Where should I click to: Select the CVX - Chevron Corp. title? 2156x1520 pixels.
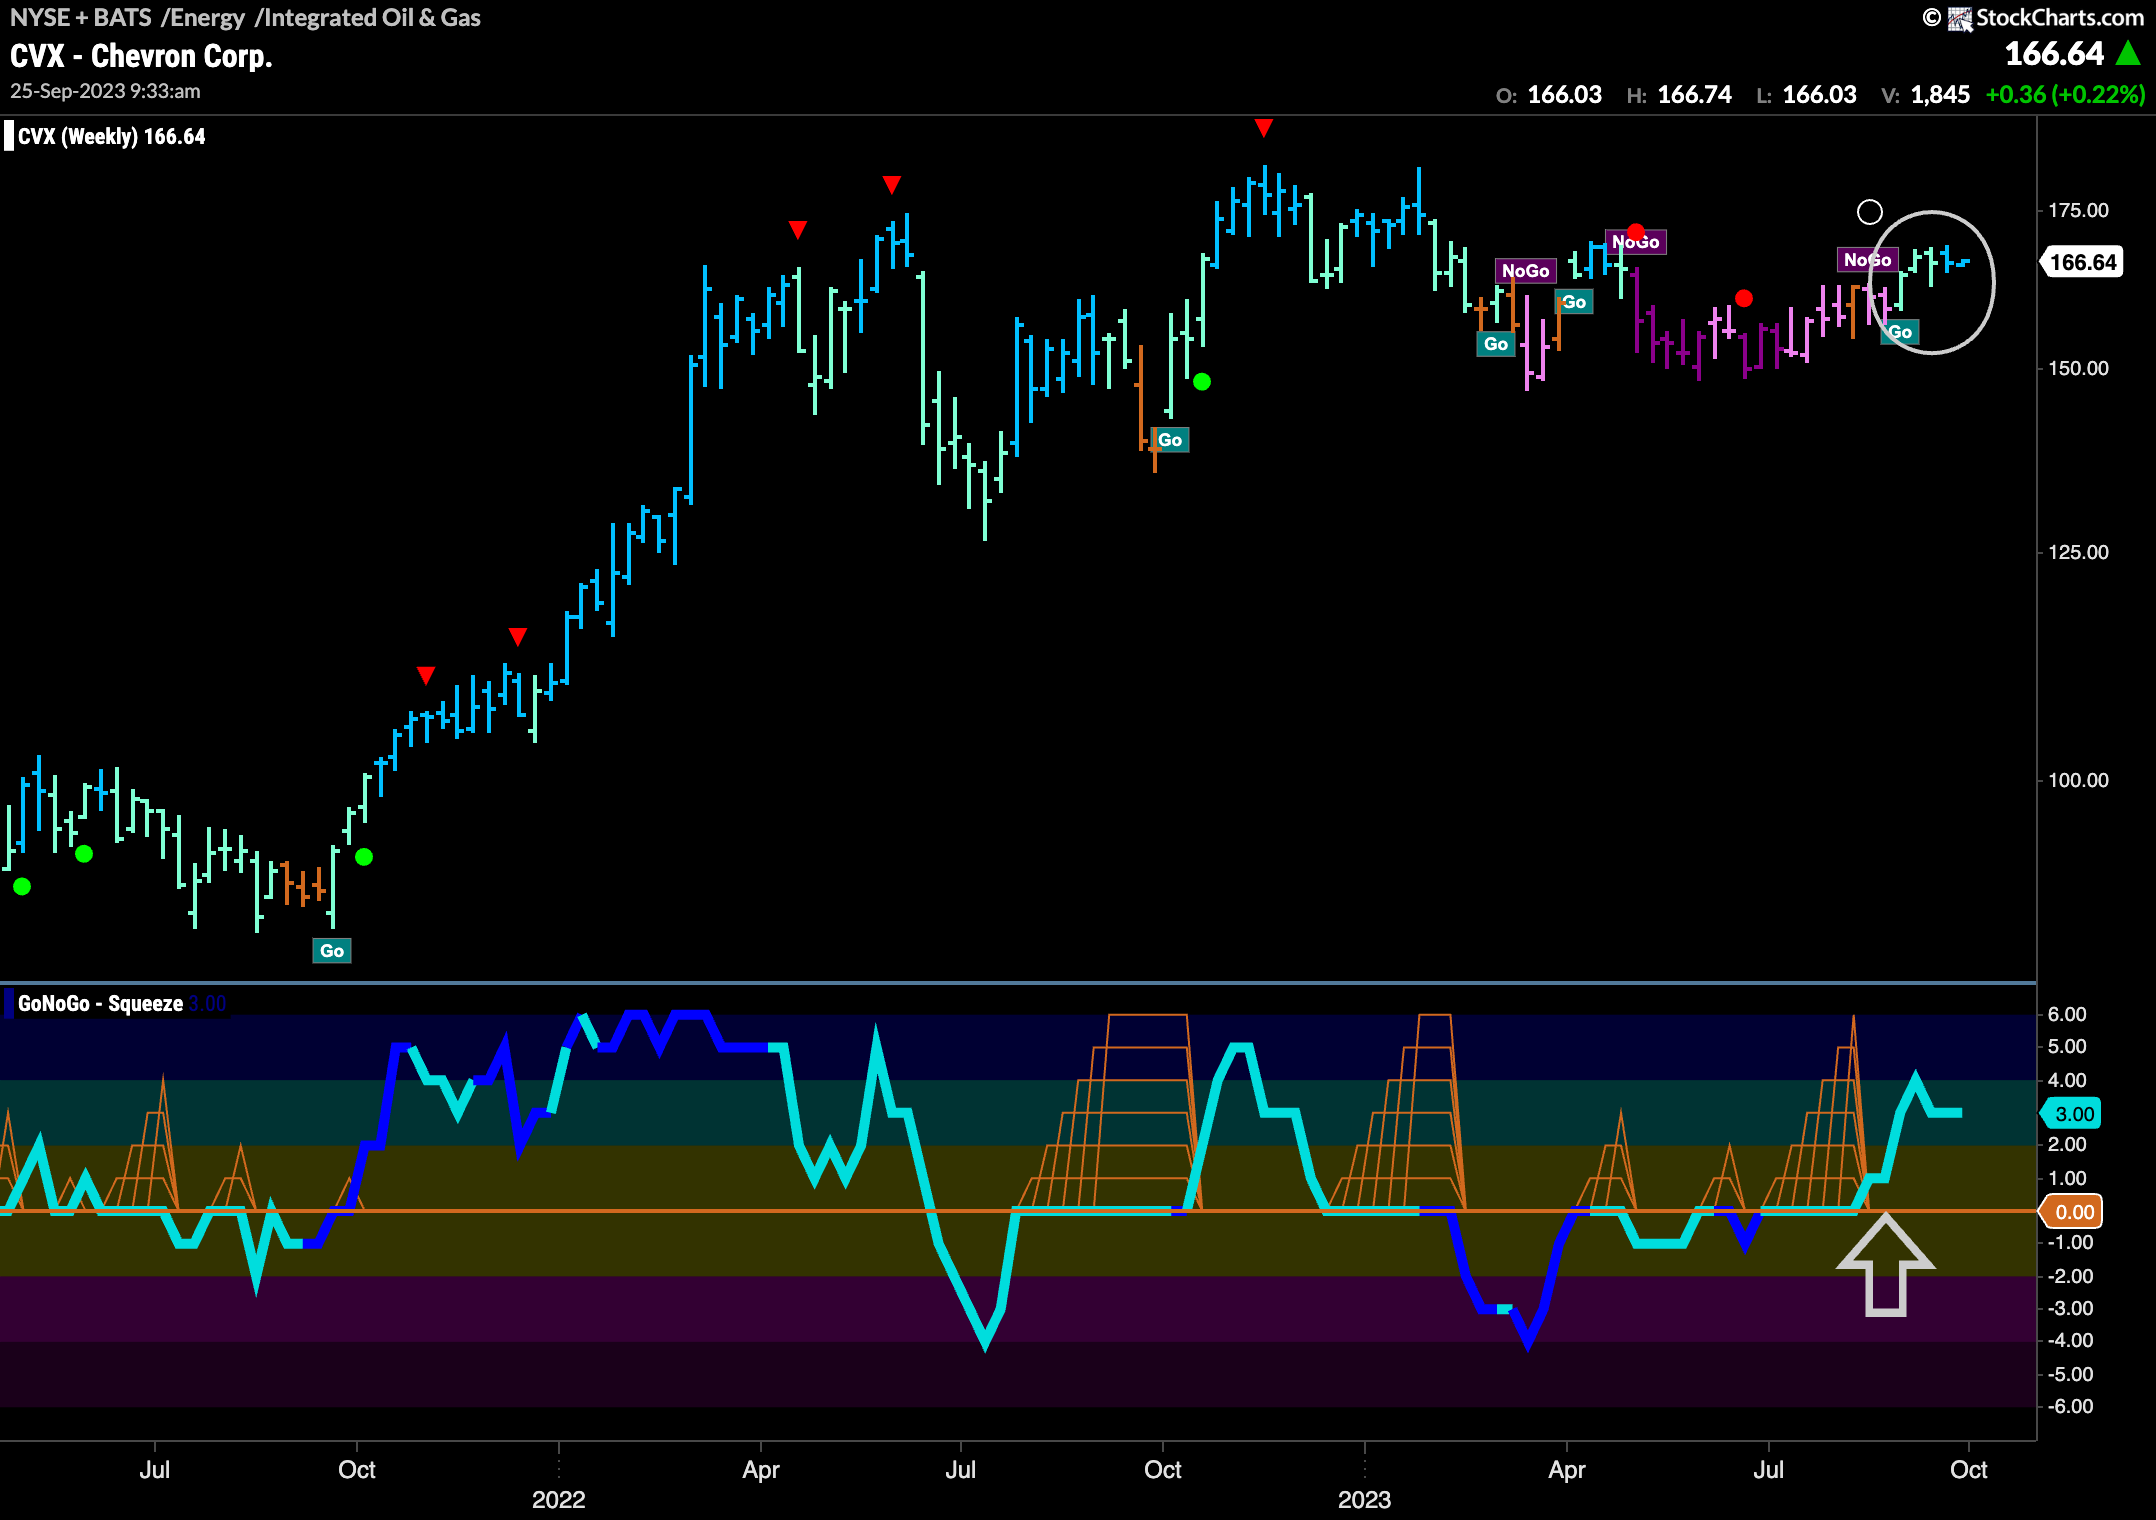click(141, 56)
